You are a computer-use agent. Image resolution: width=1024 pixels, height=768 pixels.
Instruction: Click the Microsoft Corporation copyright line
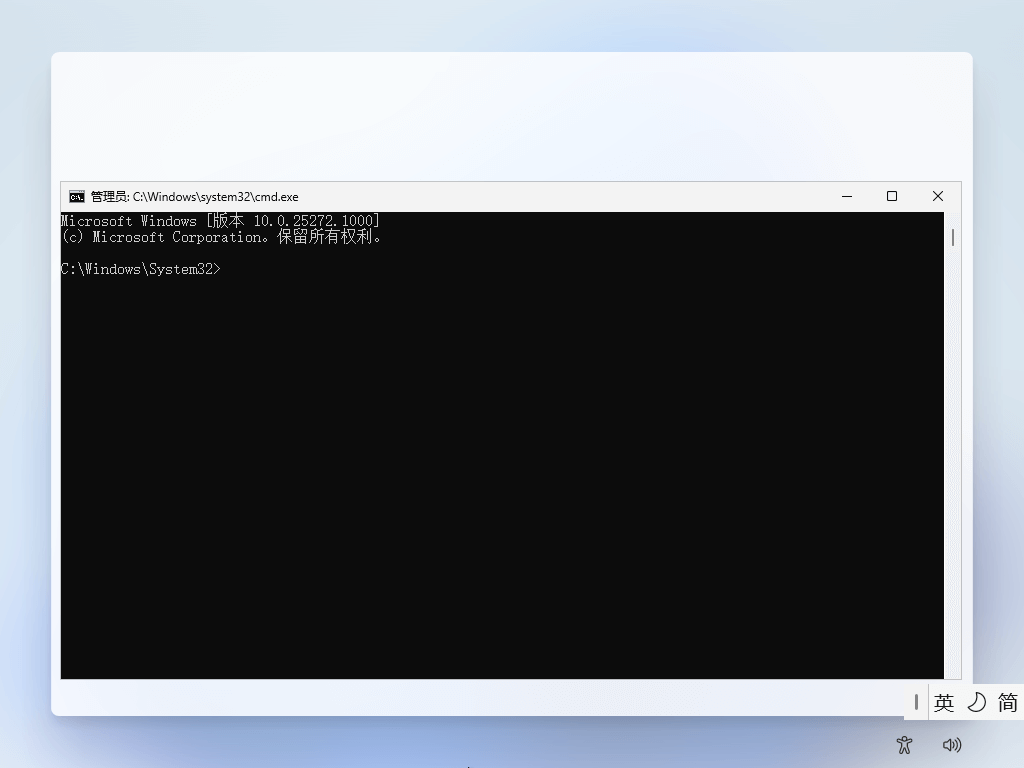pos(221,237)
